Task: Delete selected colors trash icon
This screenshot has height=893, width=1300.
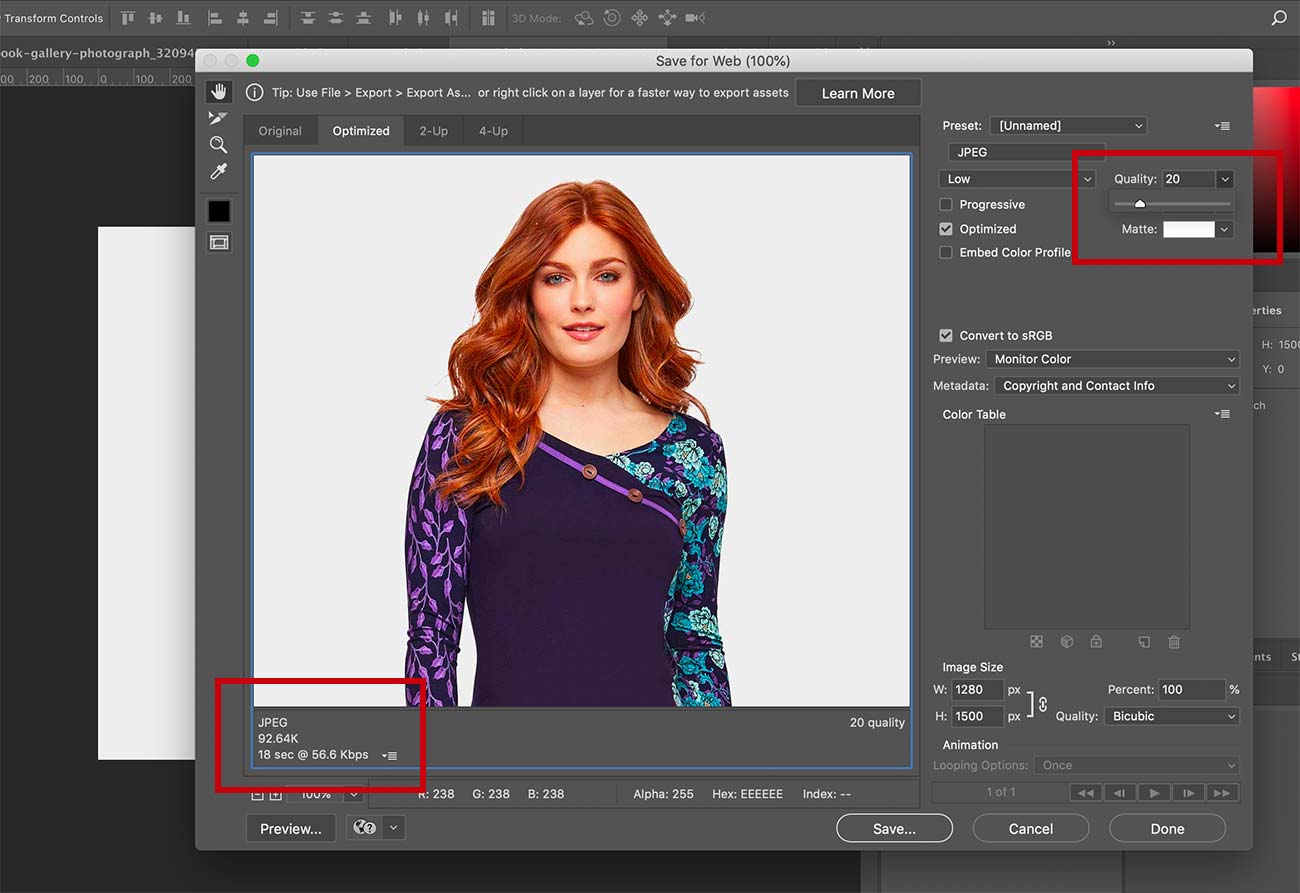Action: click(1175, 642)
